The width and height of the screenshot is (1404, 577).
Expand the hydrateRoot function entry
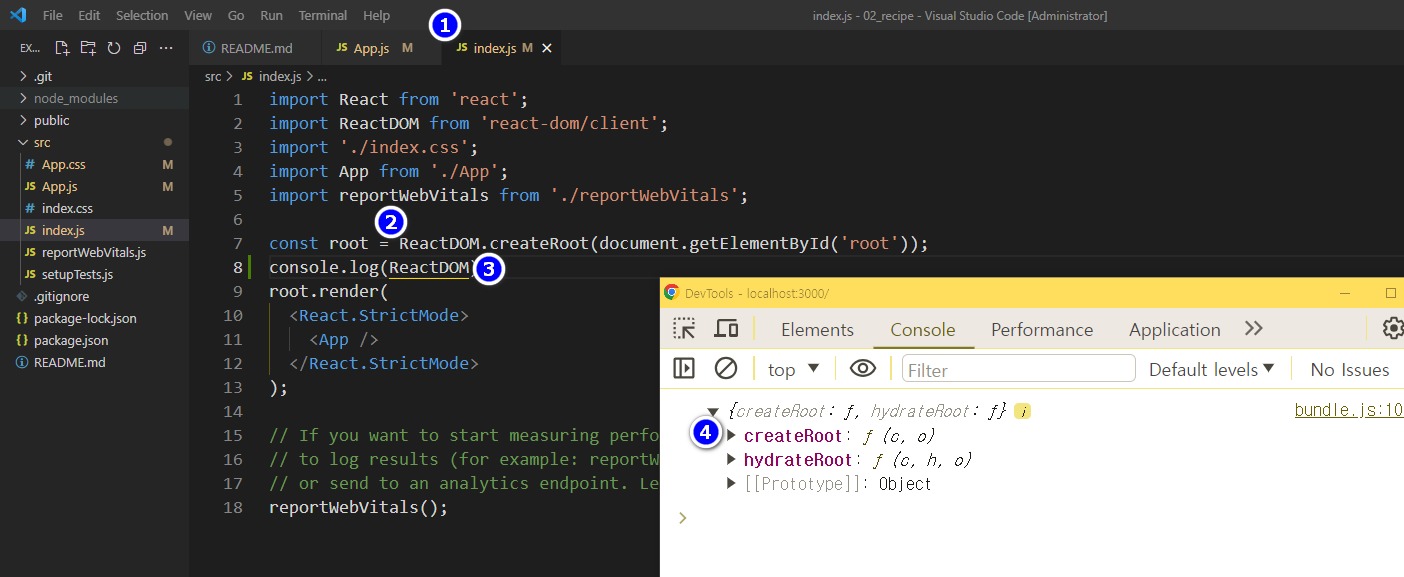click(732, 459)
